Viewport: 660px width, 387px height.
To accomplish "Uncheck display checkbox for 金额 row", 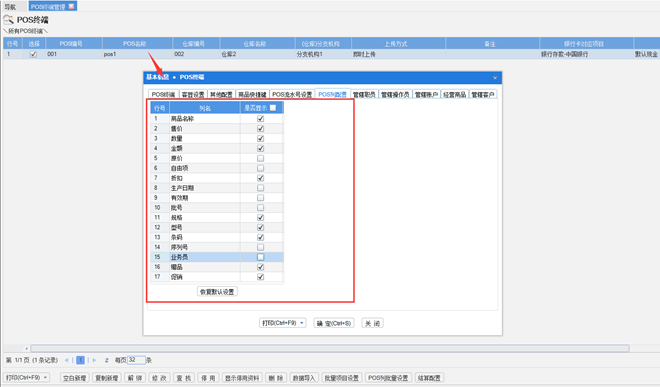I will (x=261, y=148).
